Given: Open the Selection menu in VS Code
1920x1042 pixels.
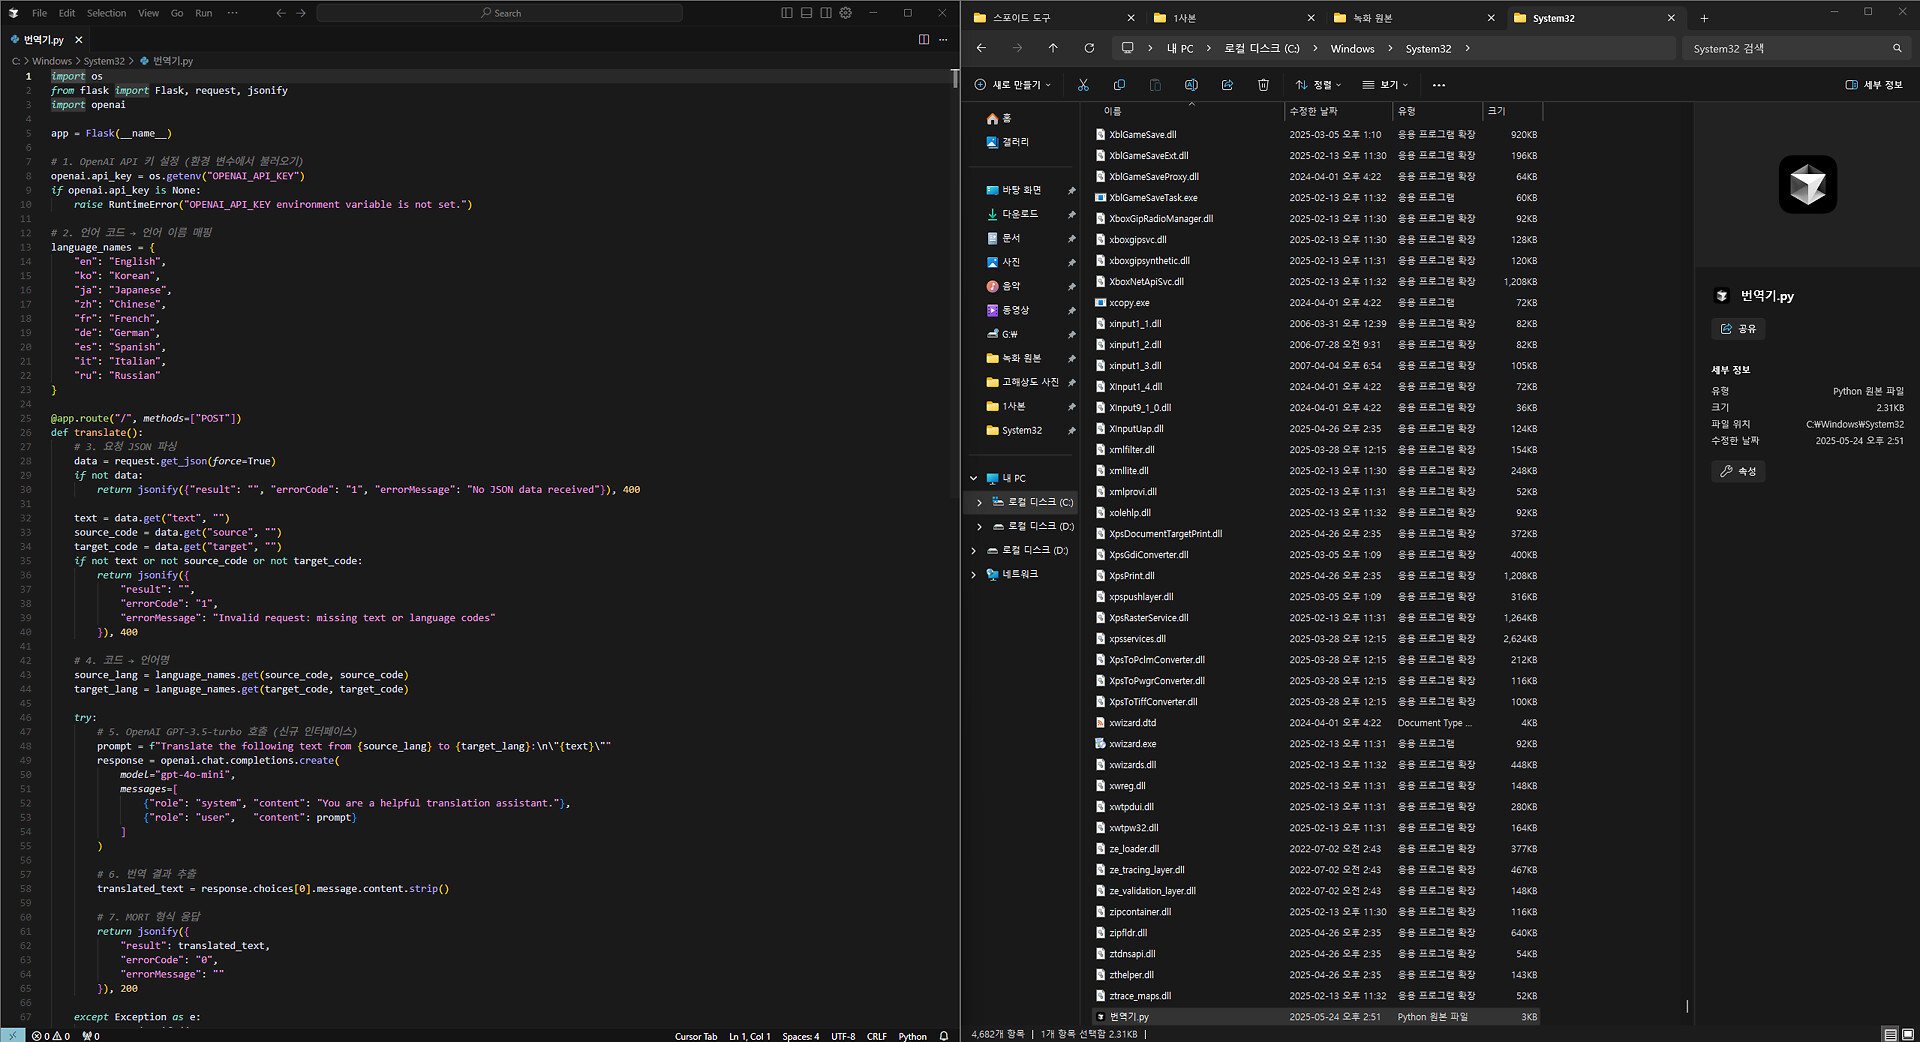Looking at the screenshot, I should tap(106, 13).
